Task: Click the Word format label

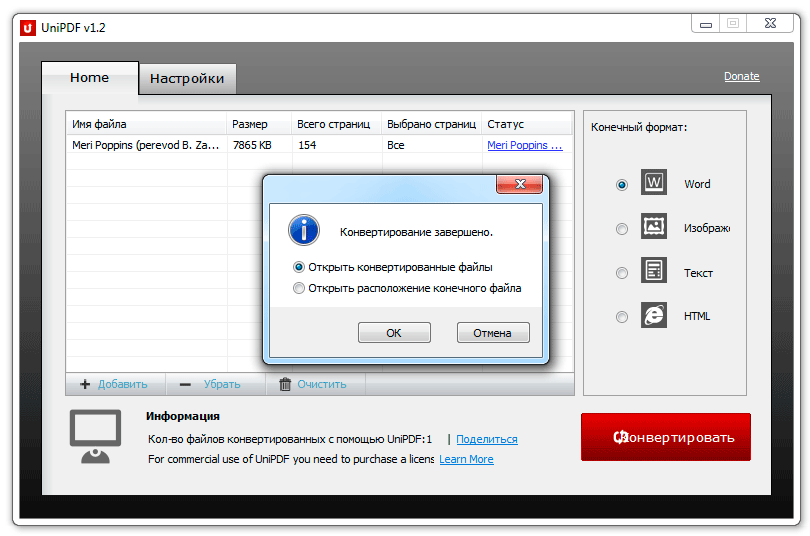Action: tap(697, 184)
